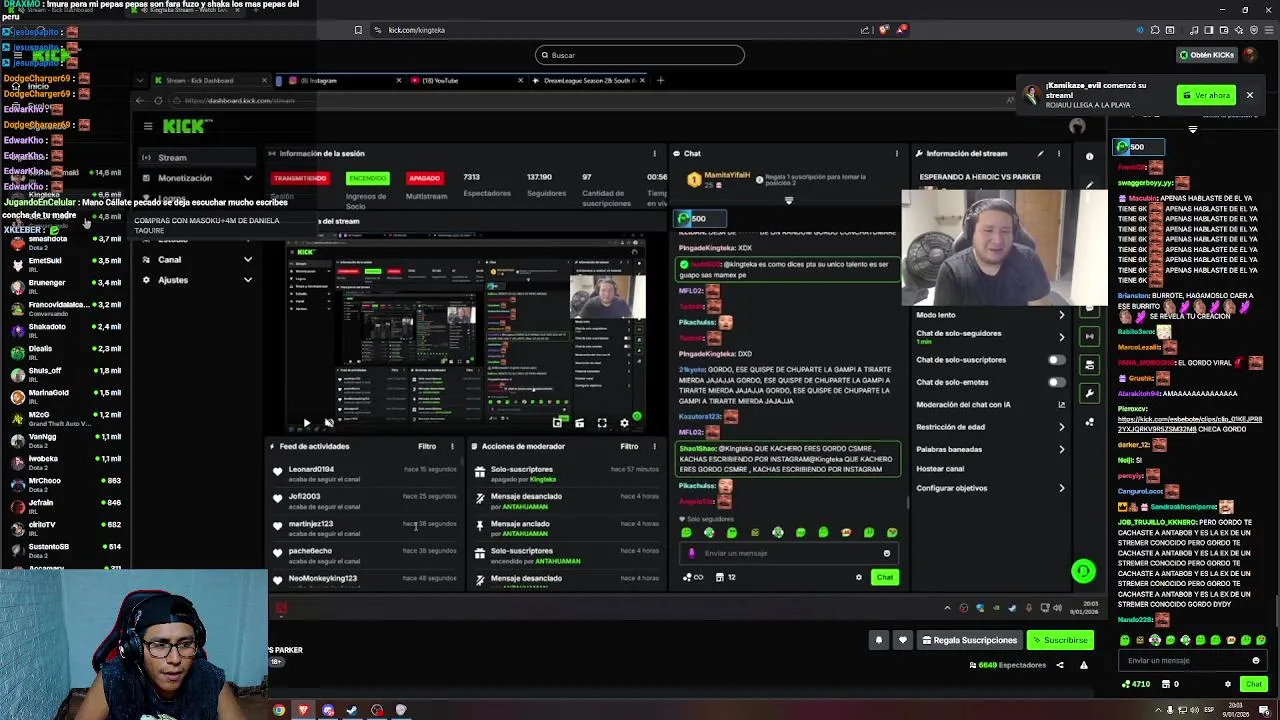Image resolution: width=1280 pixels, height=720 pixels.
Task: Click the Buscar search field
Action: 640,55
